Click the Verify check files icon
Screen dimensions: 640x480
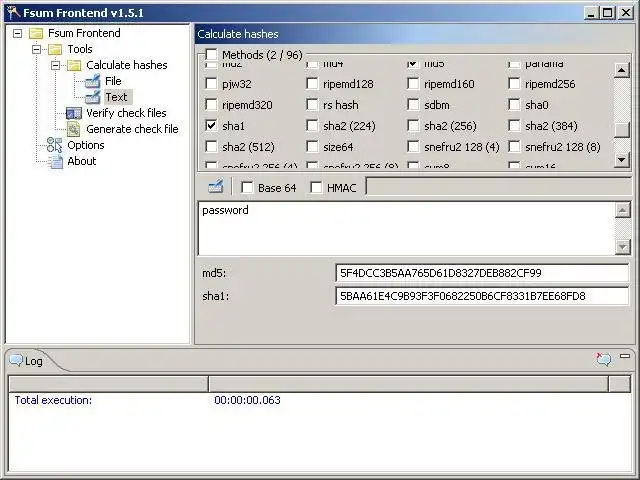pyautogui.click(x=74, y=113)
